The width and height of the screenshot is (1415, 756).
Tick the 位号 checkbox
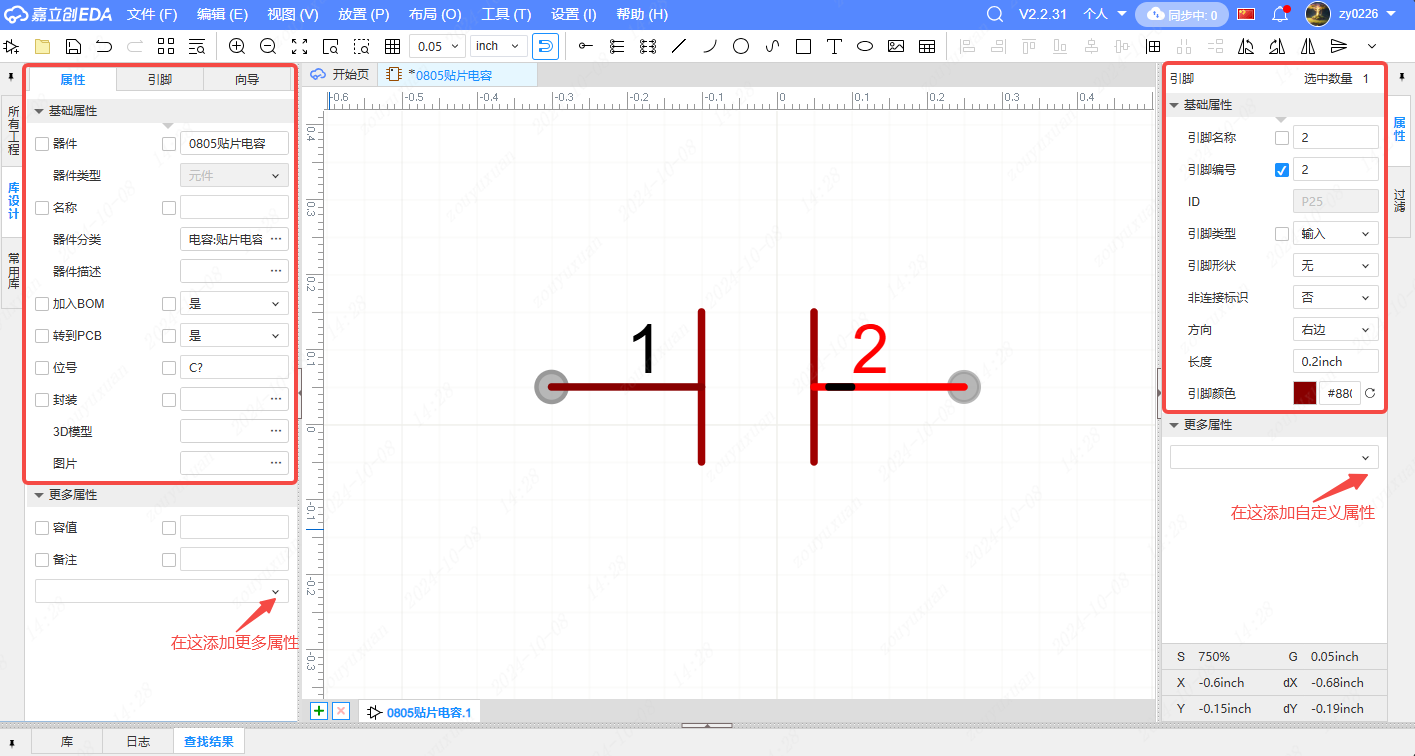pyautogui.click(x=42, y=368)
